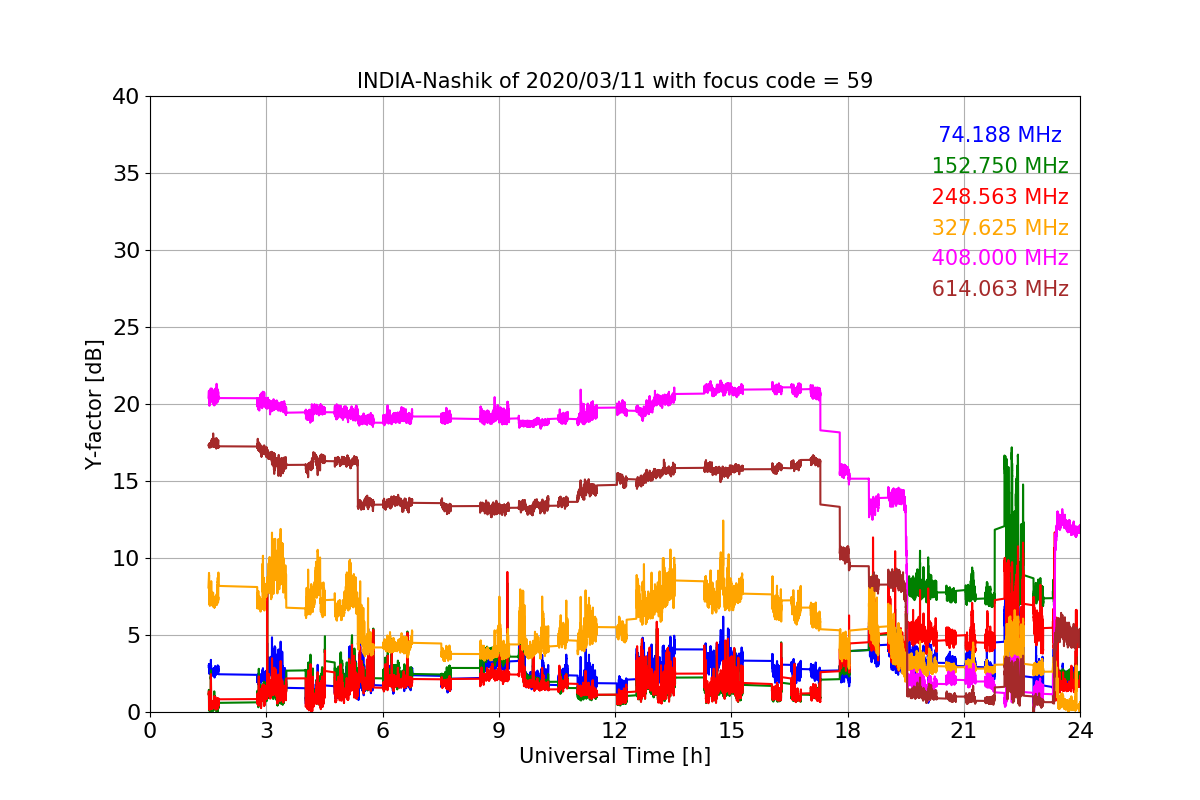The image size is (1200, 800).
Task: Click the y-axis tick label 10
Action: (x=125, y=559)
